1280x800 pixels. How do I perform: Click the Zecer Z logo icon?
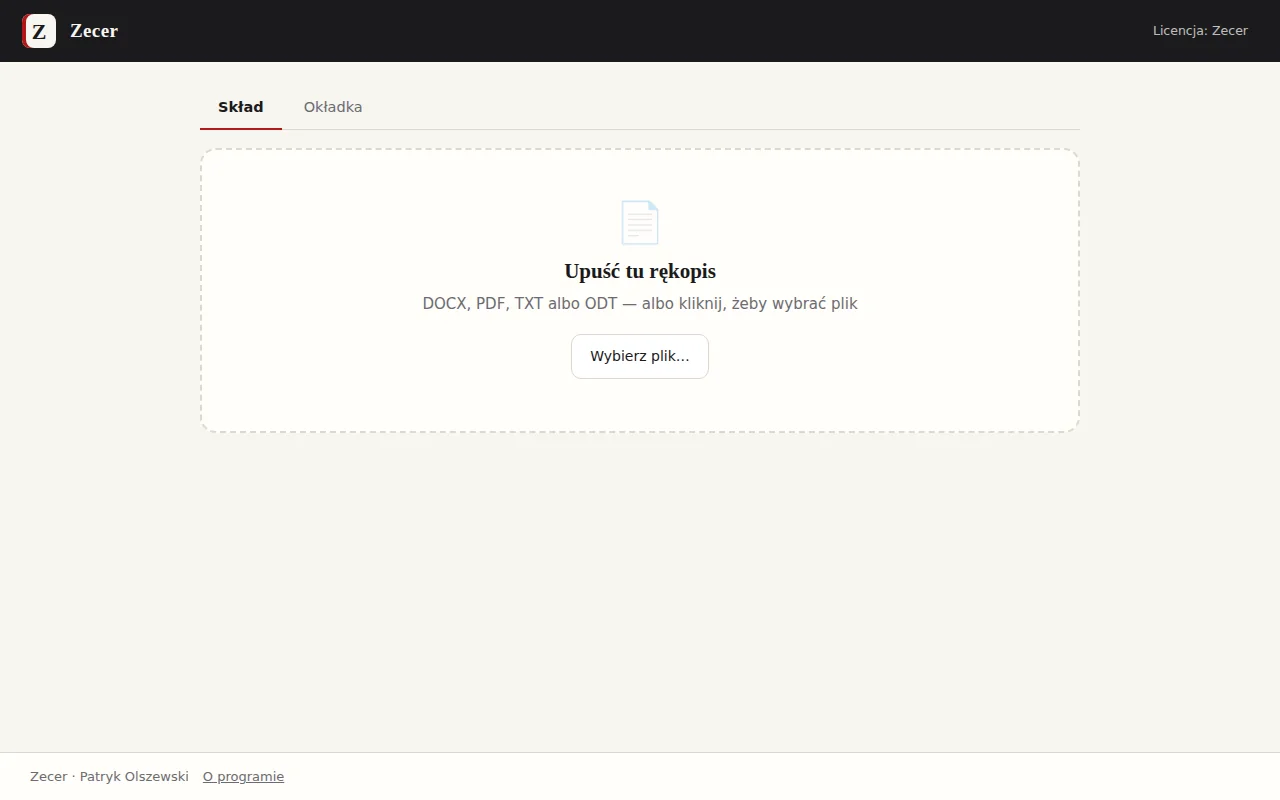point(39,31)
